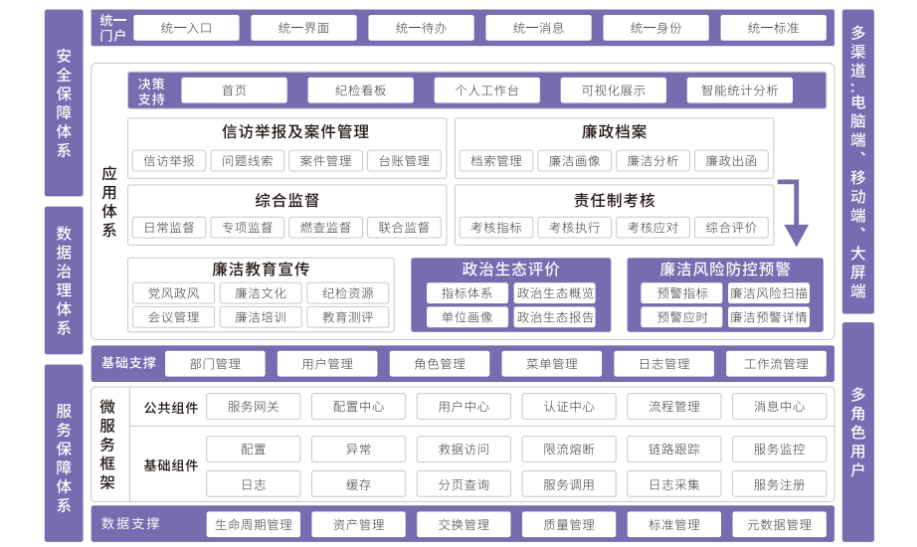Open the 档案管理 item
The height and width of the screenshot is (547, 917).
click(496, 161)
